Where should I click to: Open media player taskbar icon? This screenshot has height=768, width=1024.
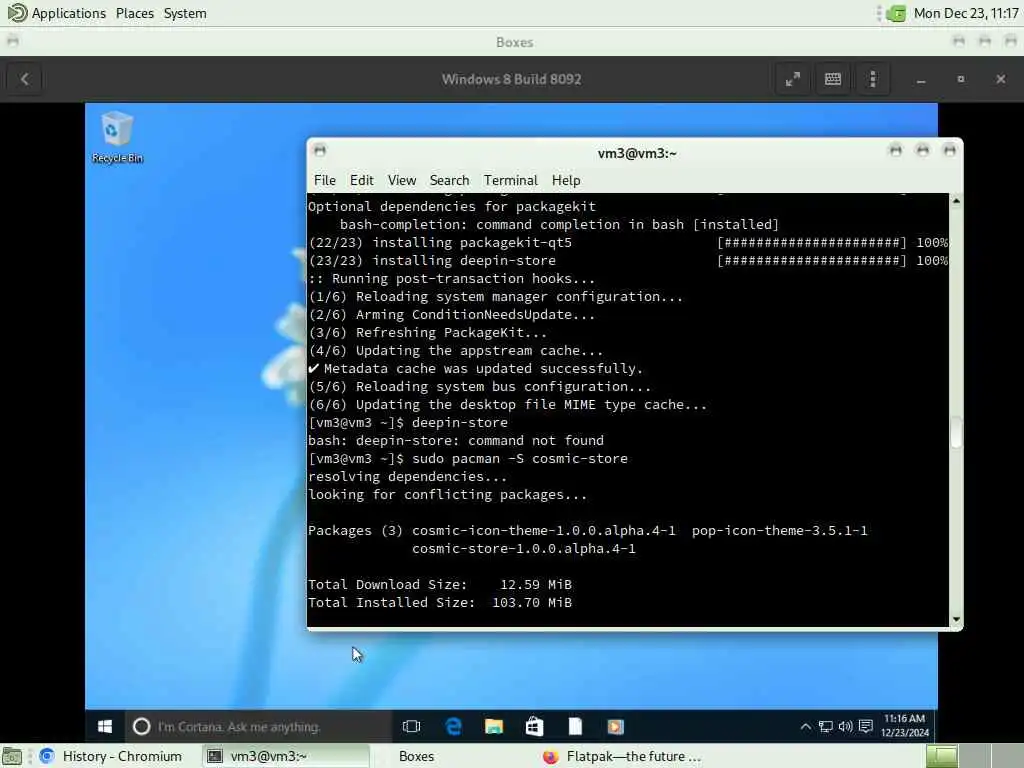click(x=615, y=726)
